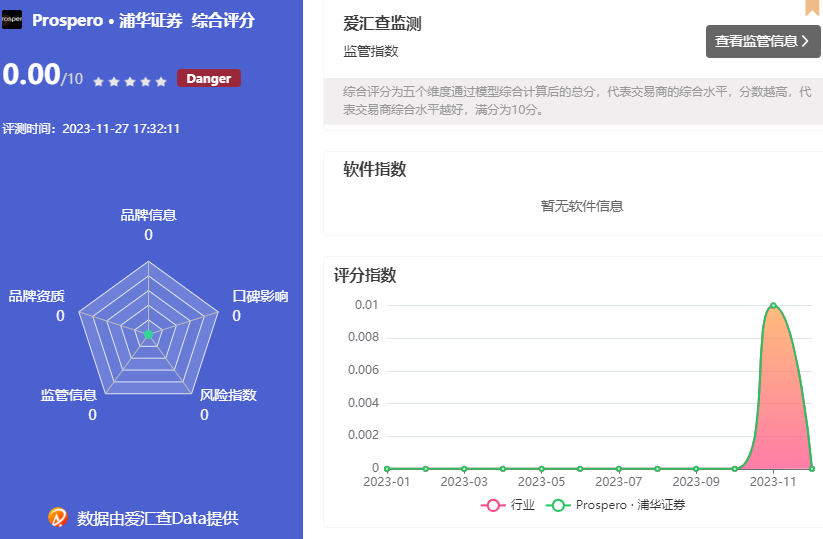Click the first rating star
The image size is (823, 539).
(99, 81)
